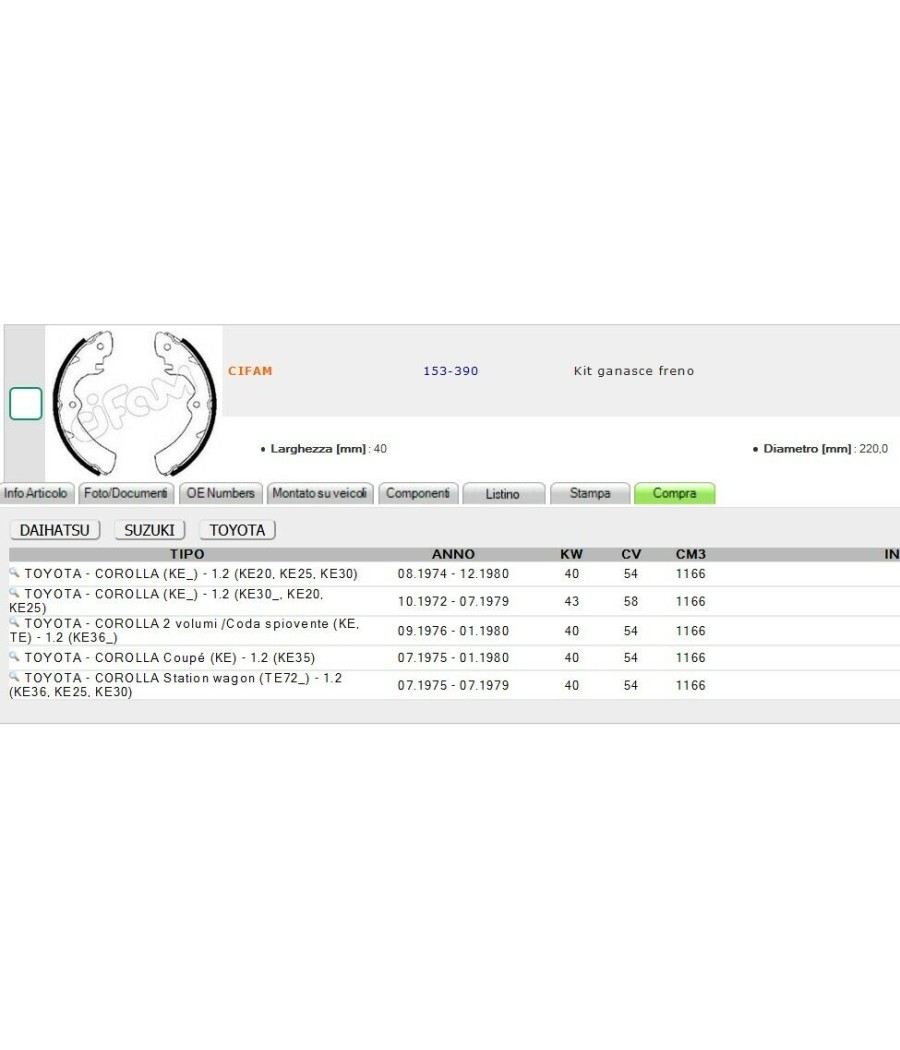Click the CV value 58

(x=631, y=601)
